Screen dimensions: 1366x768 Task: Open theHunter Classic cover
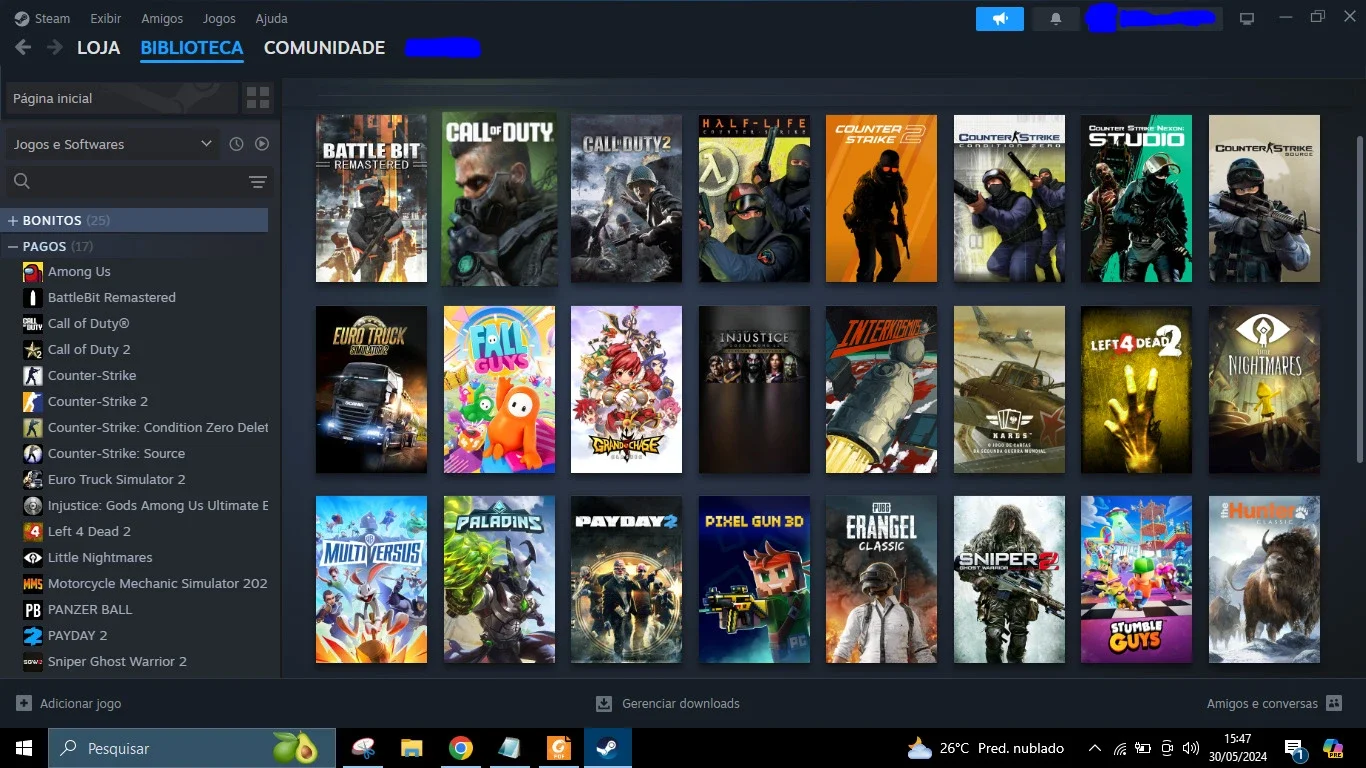pos(1264,579)
